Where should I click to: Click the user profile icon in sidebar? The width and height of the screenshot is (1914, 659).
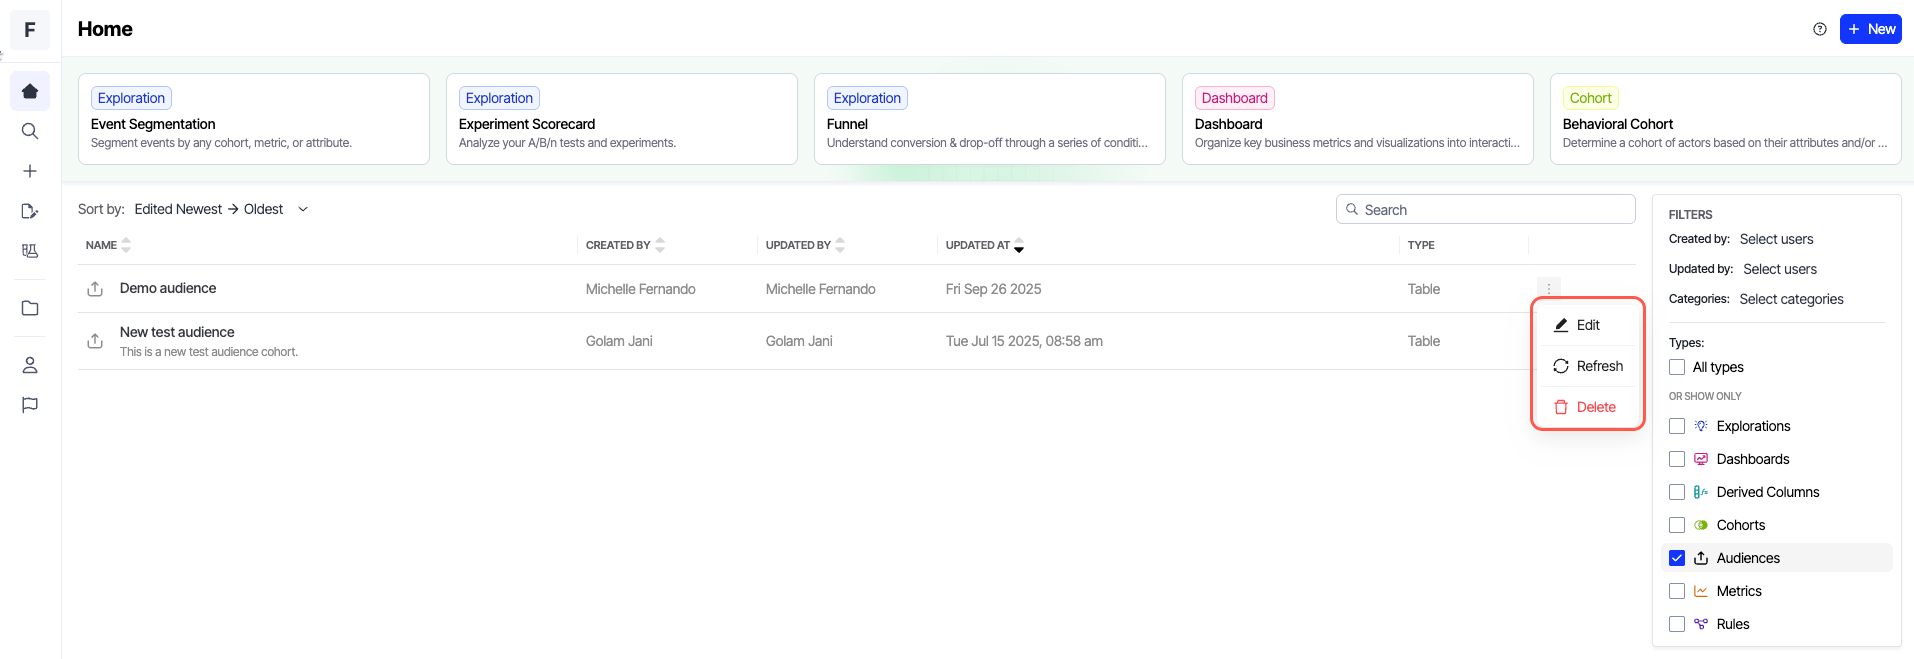tap(30, 365)
